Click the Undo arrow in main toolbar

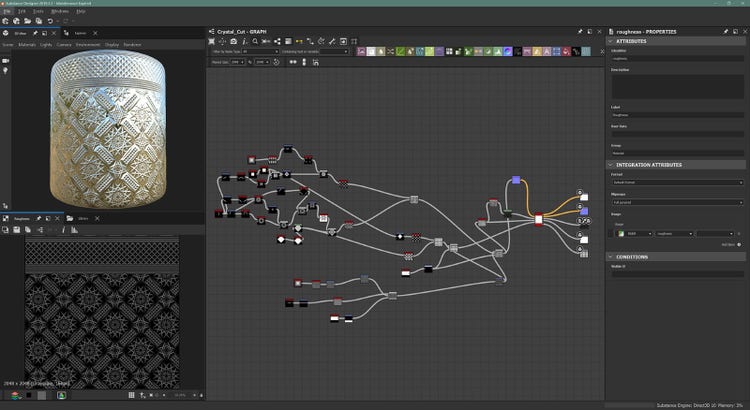[x=49, y=21]
